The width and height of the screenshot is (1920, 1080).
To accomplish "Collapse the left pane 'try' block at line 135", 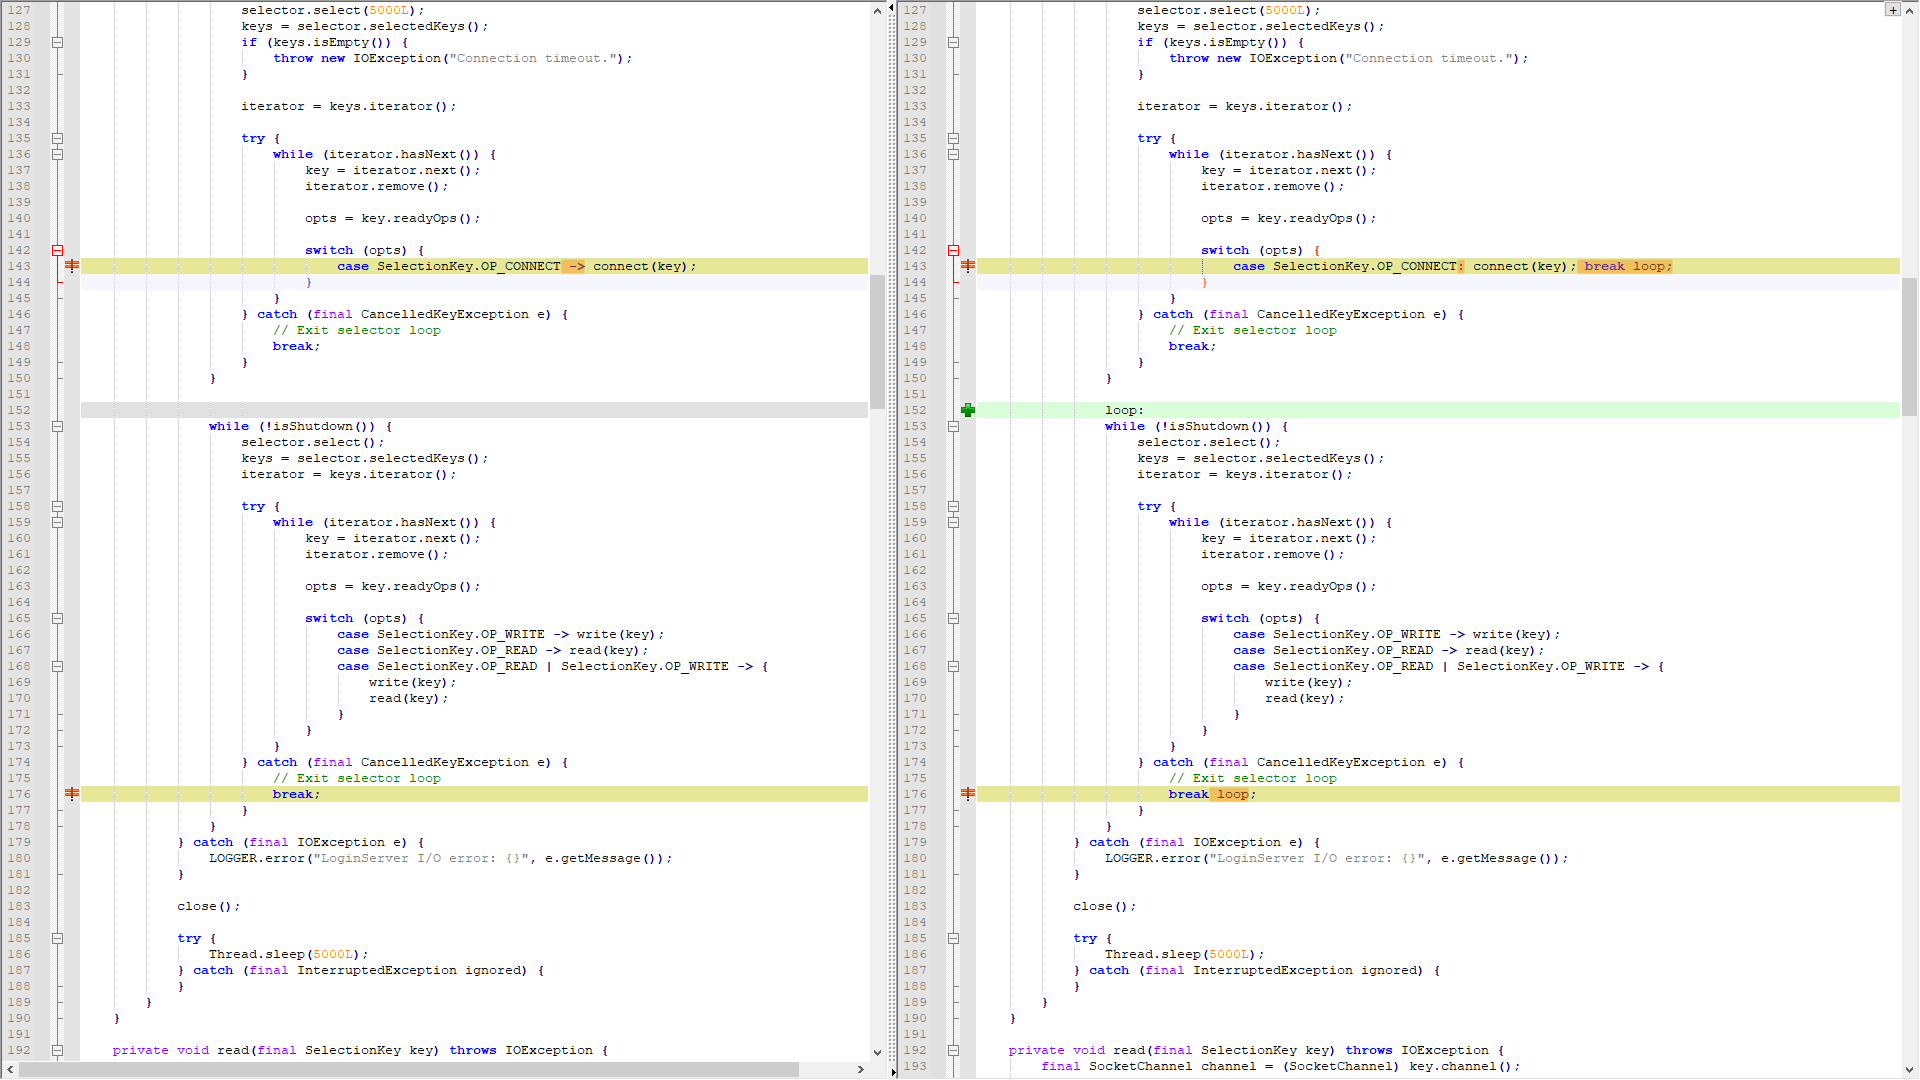I will click(x=58, y=138).
